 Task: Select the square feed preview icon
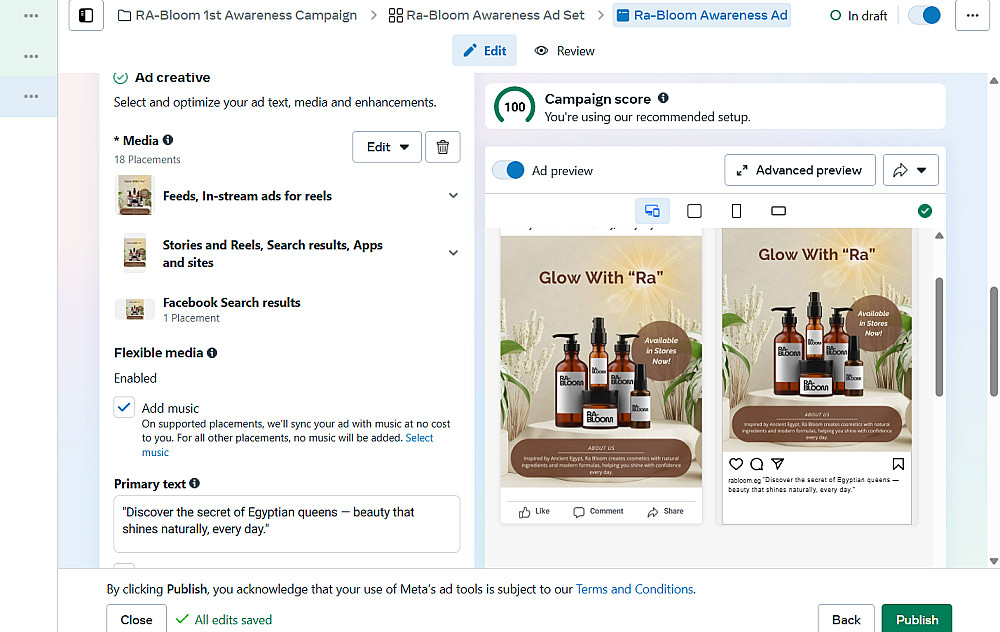695,211
